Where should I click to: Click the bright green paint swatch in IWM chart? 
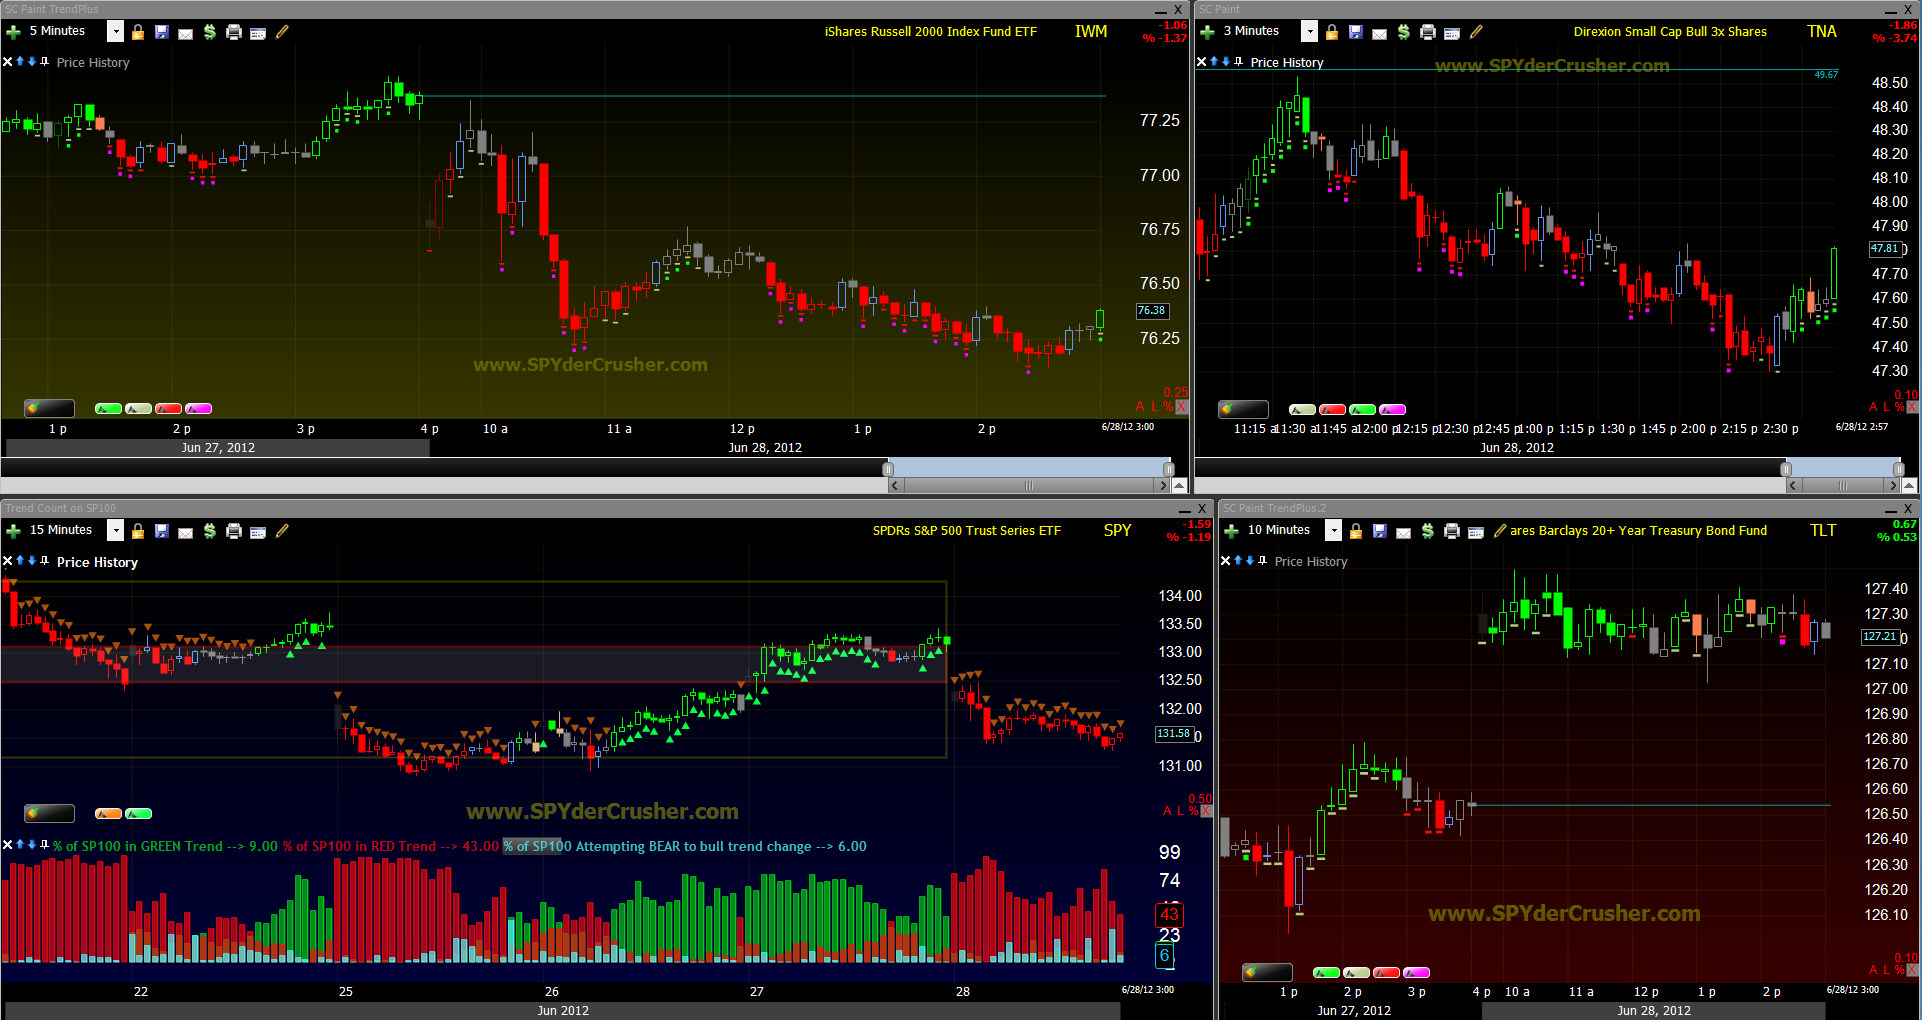tap(108, 408)
